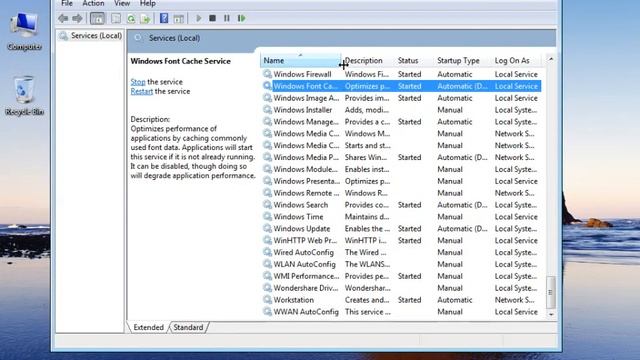Image resolution: width=640 pixels, height=360 pixels.
Task: Select the WMI Performance... service row
Action: coord(401,276)
